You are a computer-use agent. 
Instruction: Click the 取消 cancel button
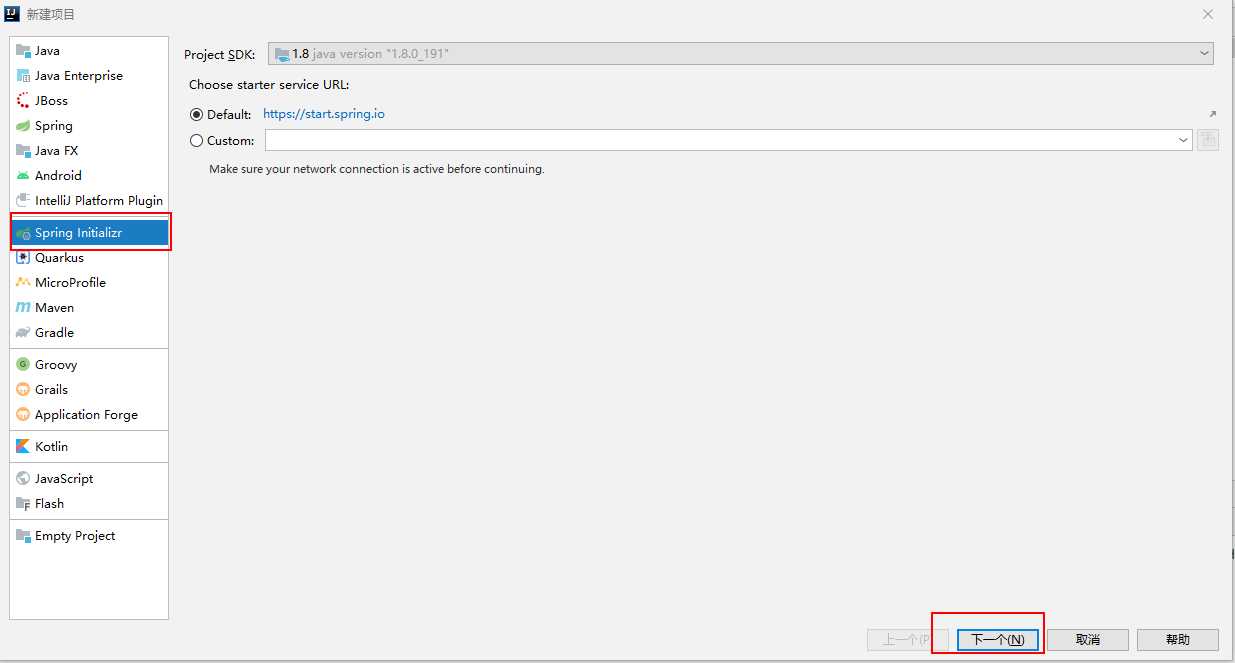[x=1088, y=640]
